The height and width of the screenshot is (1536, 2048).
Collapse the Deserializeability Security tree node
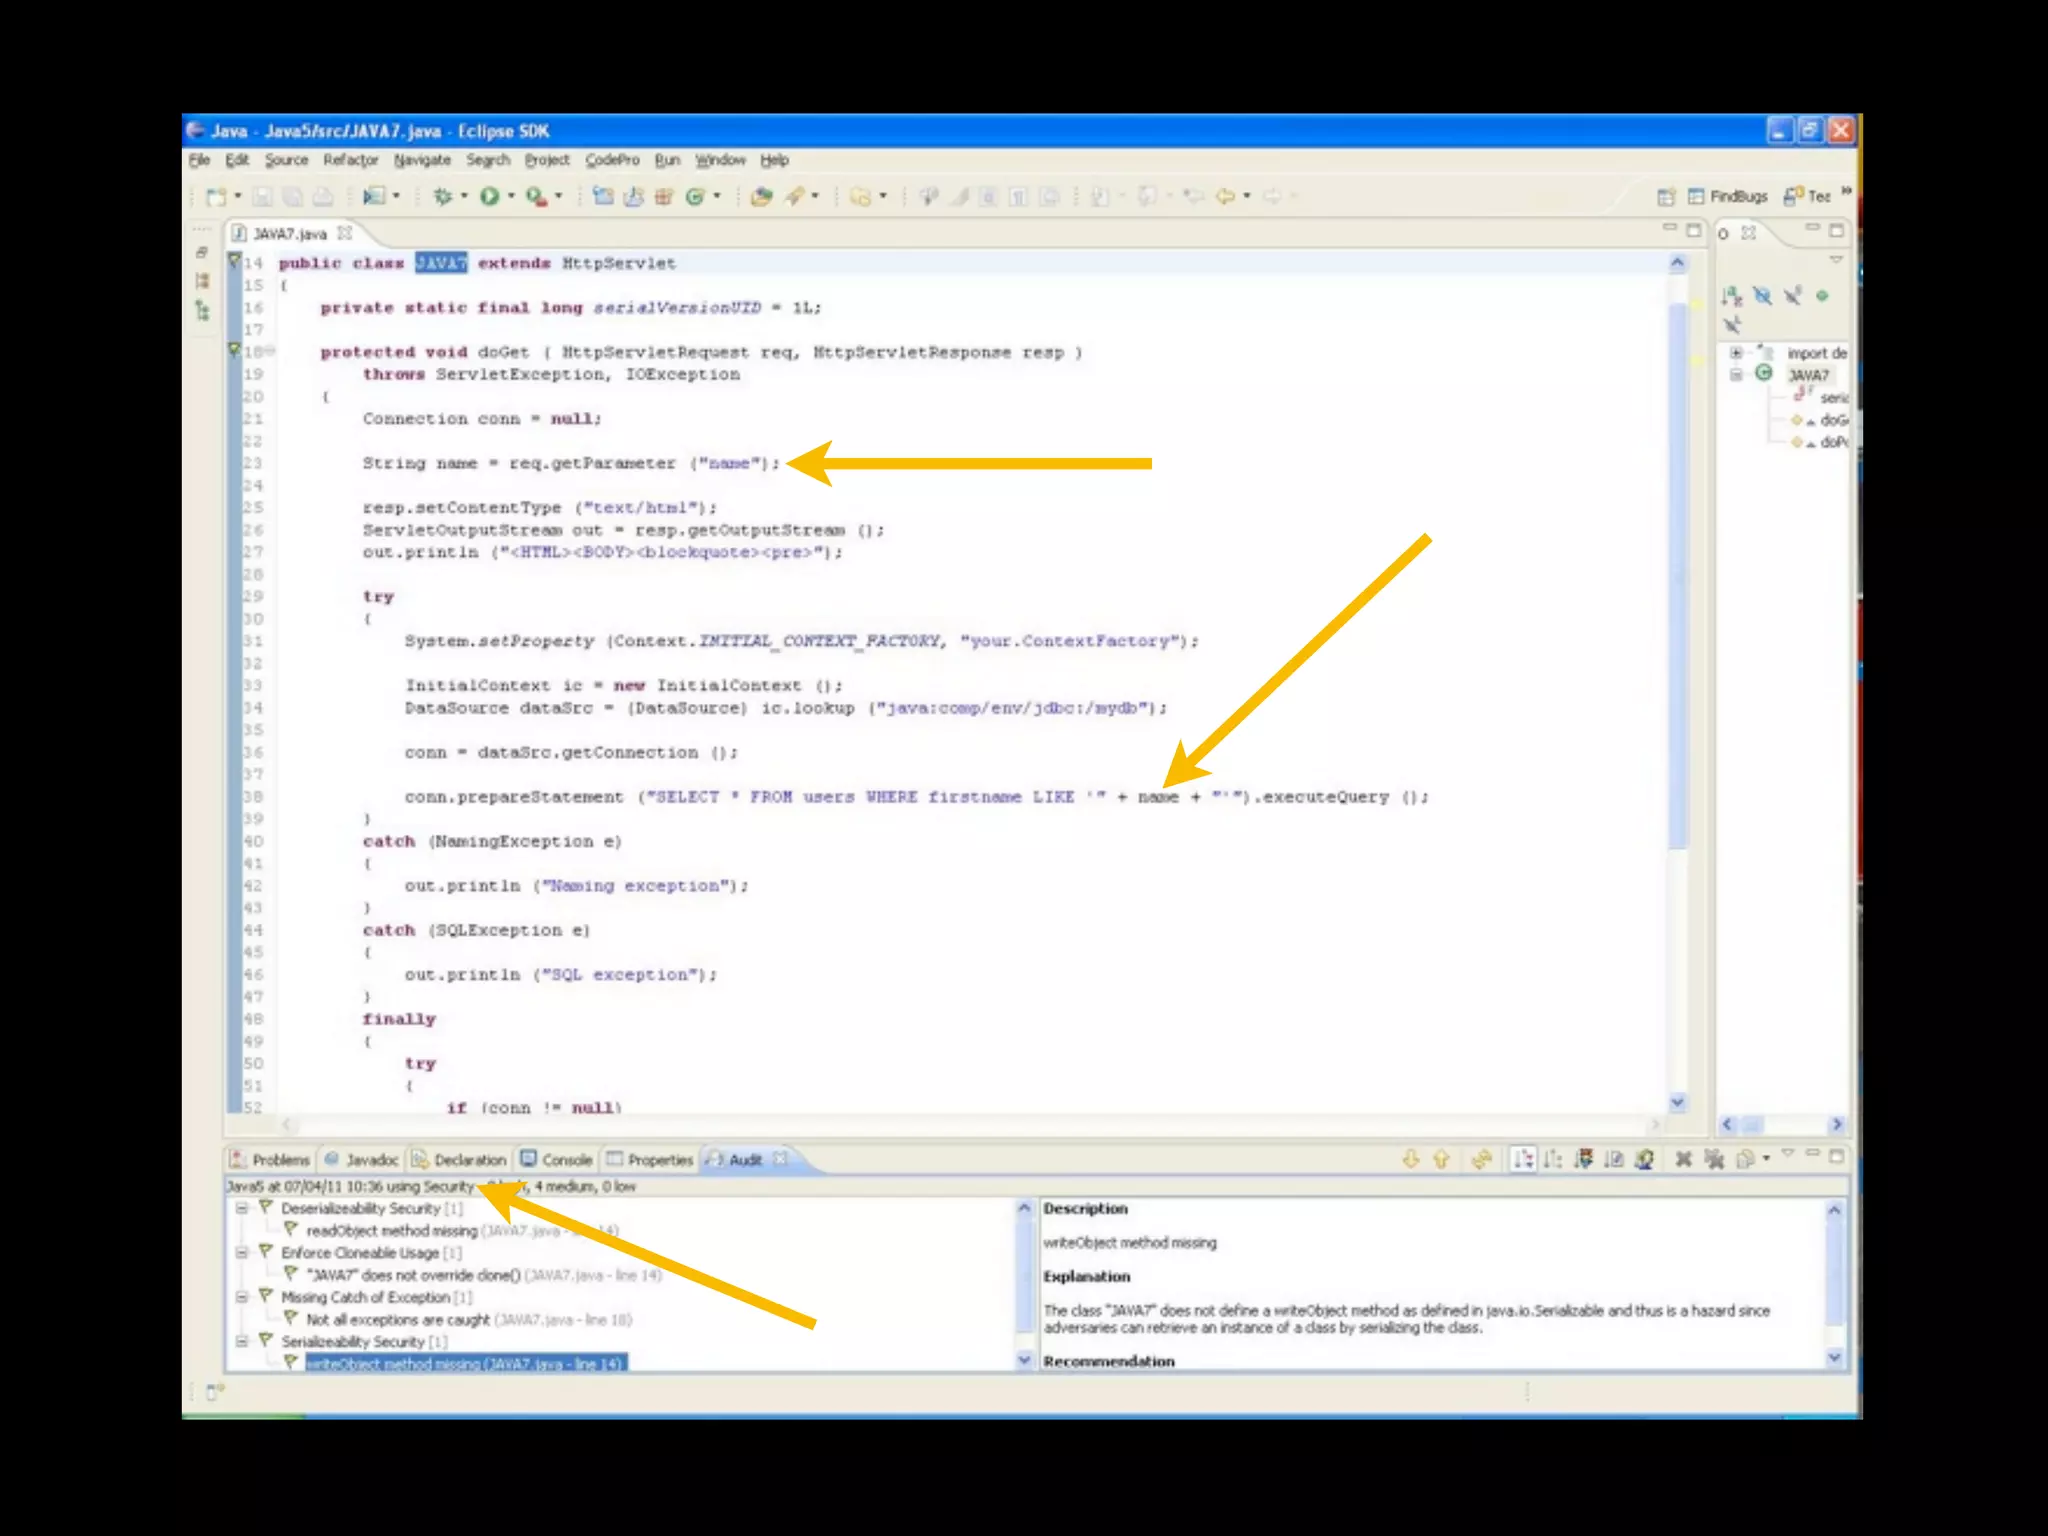pyautogui.click(x=242, y=1208)
